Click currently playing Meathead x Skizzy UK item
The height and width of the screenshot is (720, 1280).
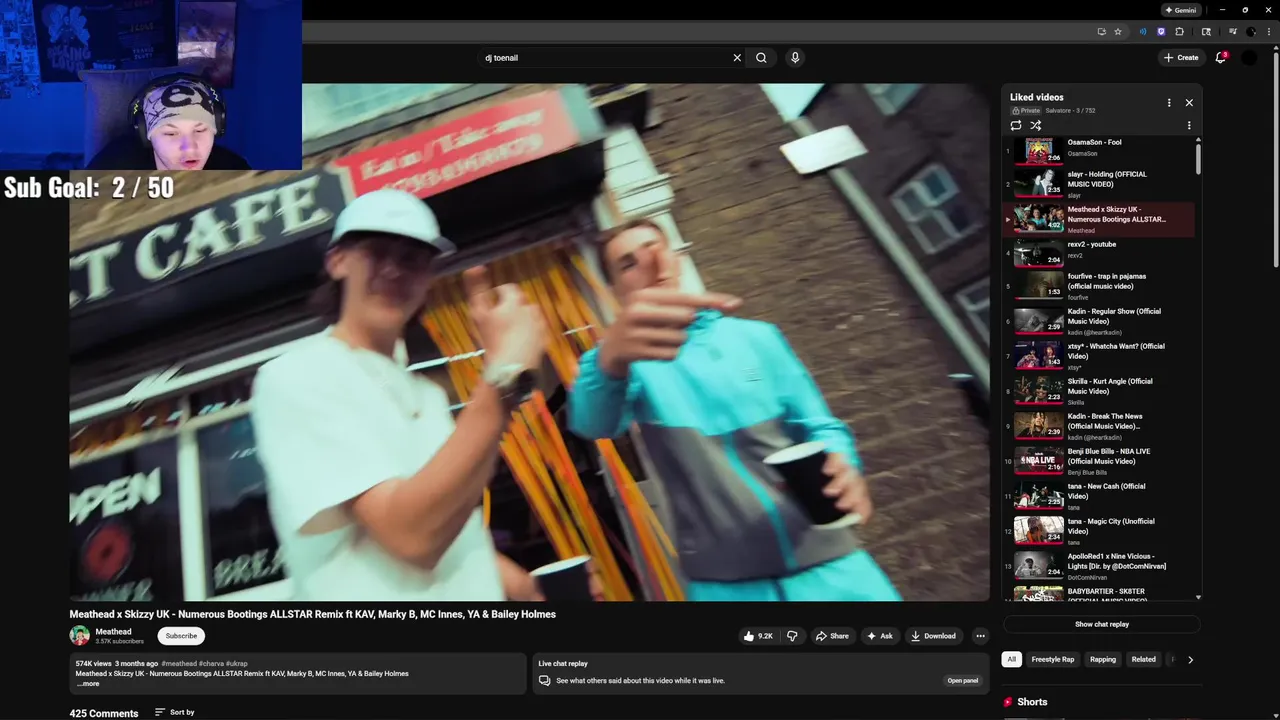click(1100, 219)
